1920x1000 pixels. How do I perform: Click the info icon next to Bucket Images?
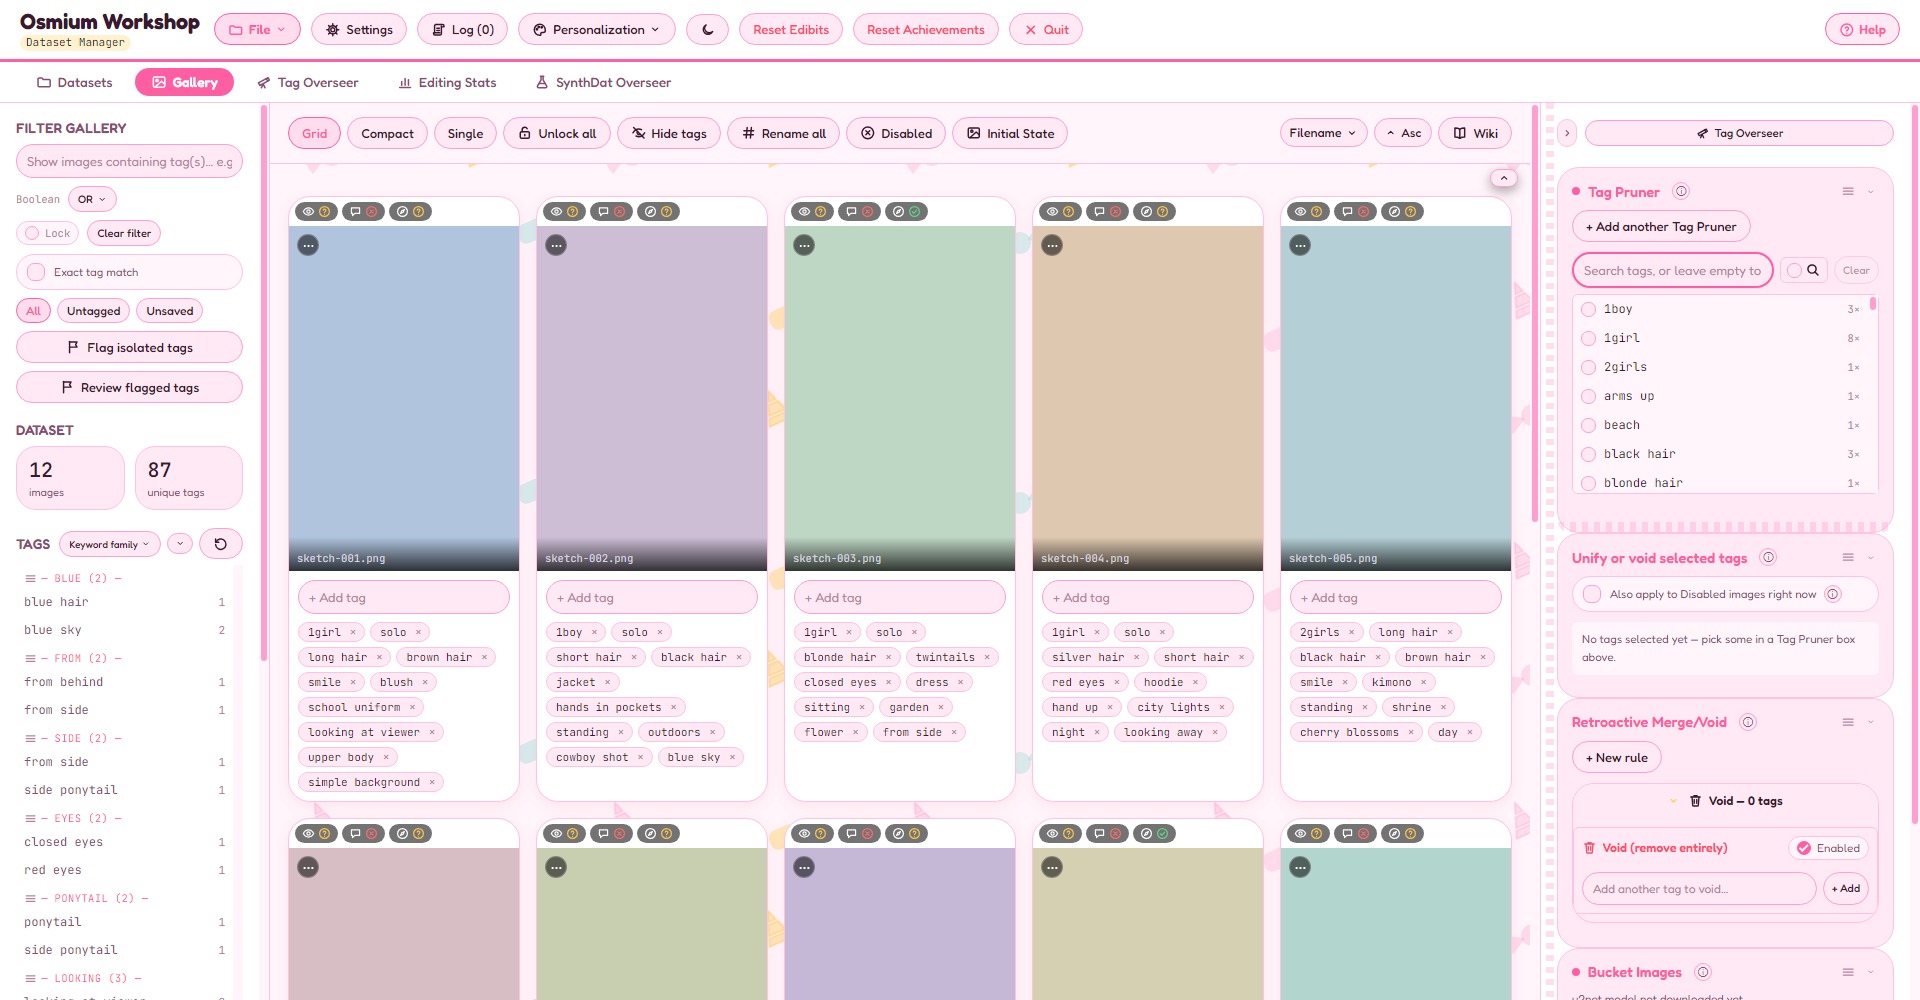[x=1703, y=972]
